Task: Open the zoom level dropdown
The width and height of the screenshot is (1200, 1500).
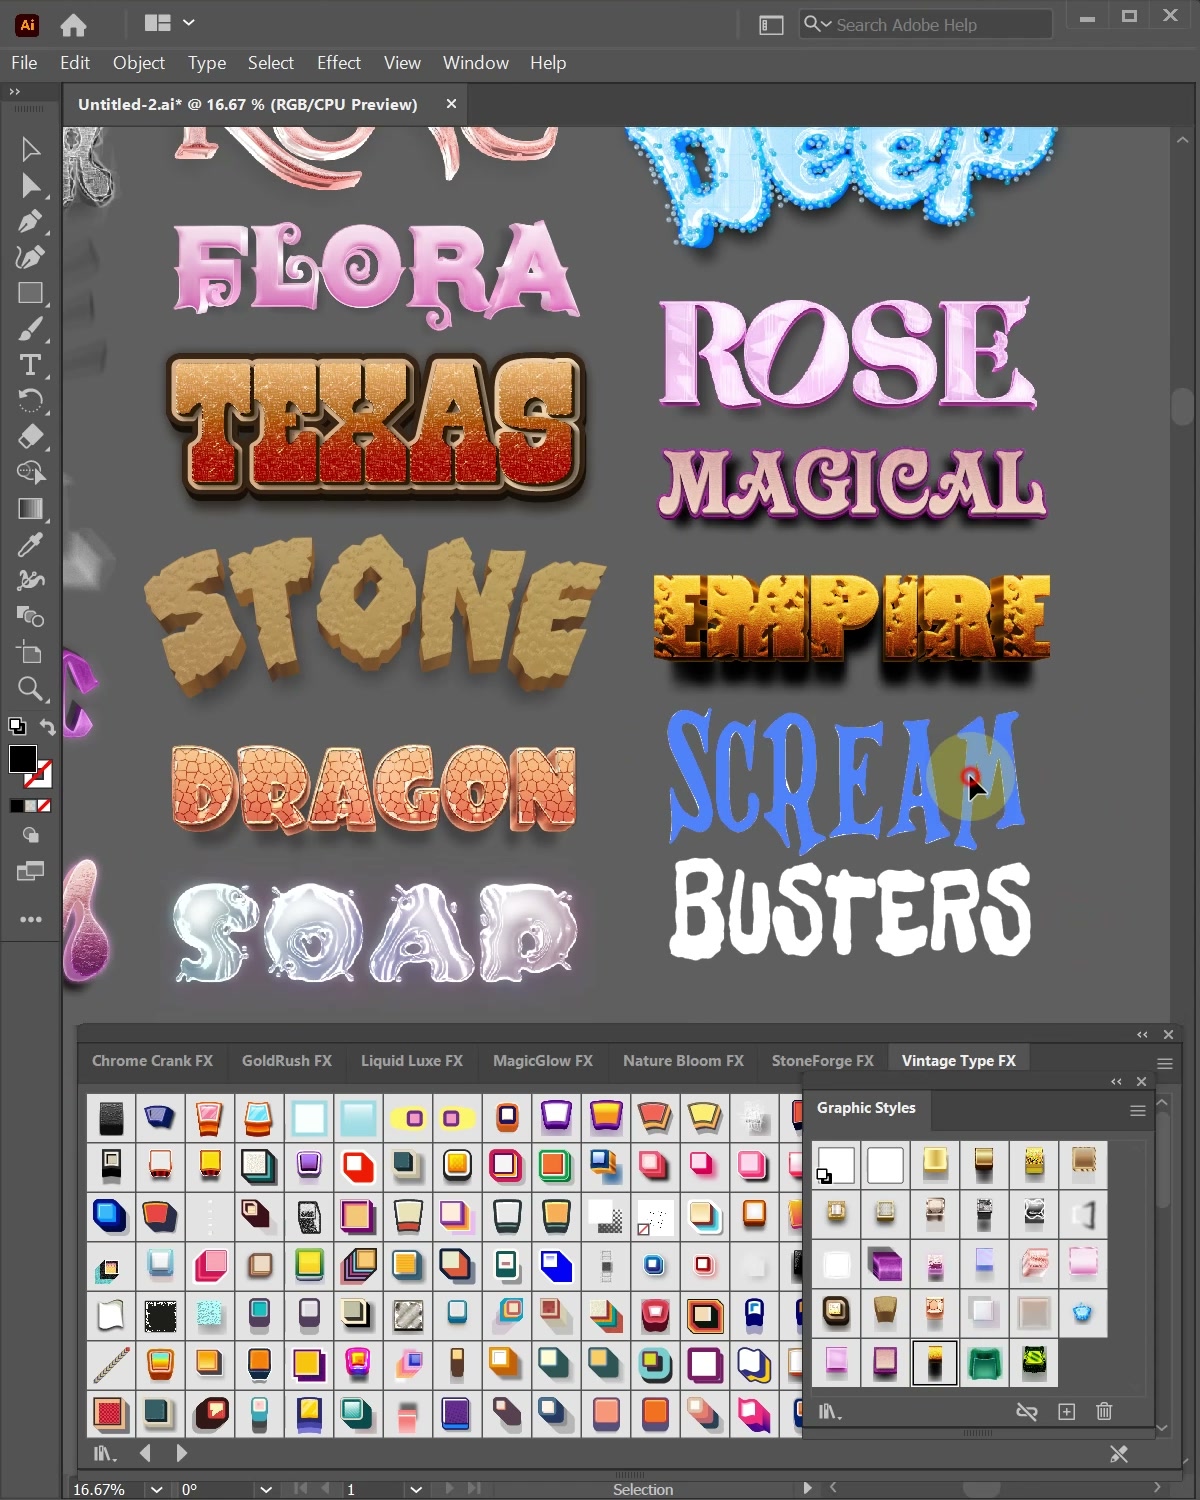Action: [156, 1489]
